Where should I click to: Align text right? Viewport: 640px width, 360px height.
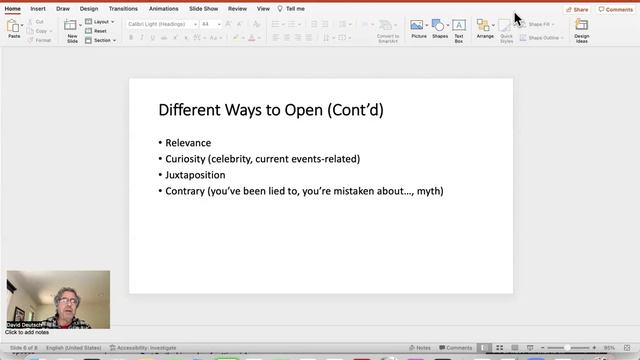coord(298,38)
